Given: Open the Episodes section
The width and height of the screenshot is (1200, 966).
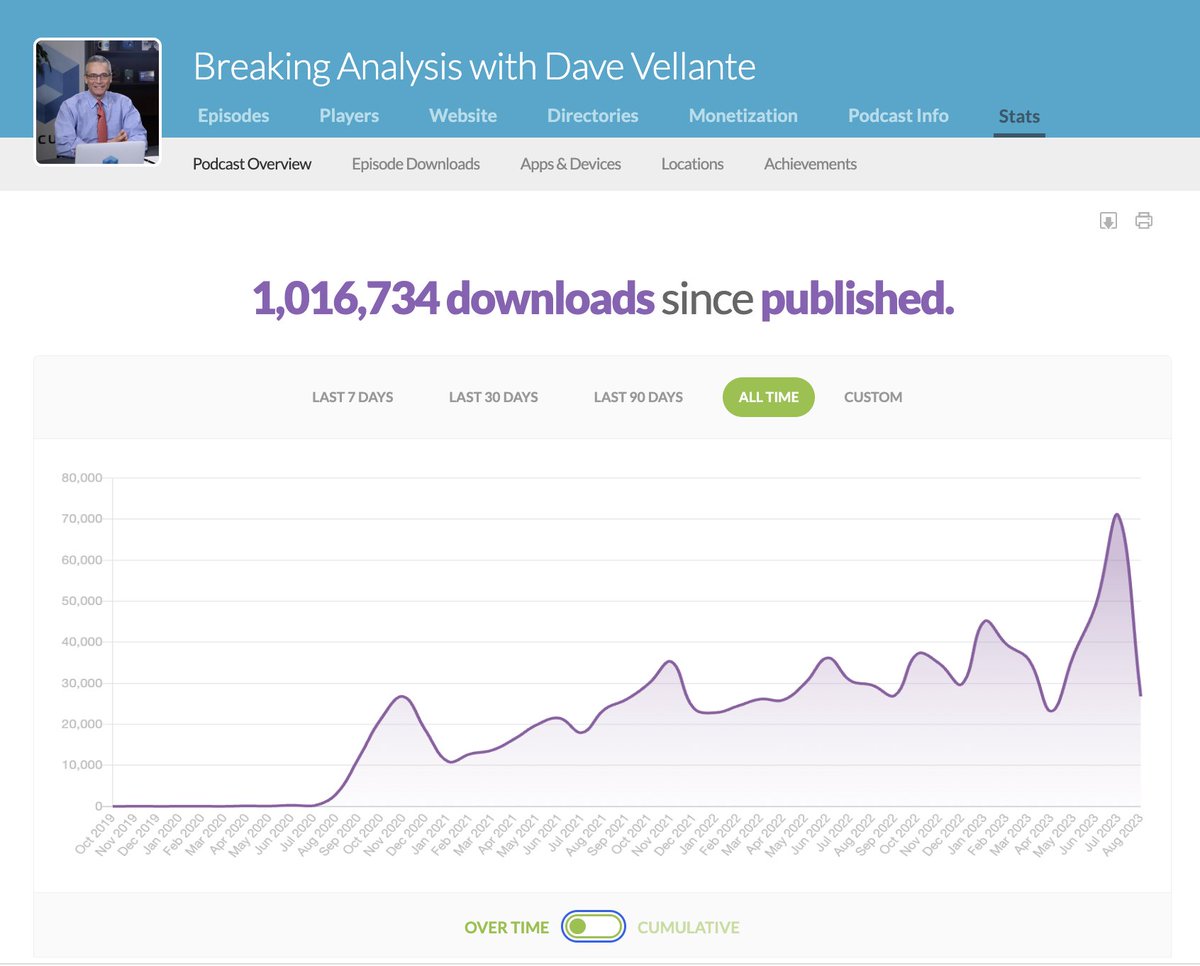Looking at the screenshot, I should (233, 115).
